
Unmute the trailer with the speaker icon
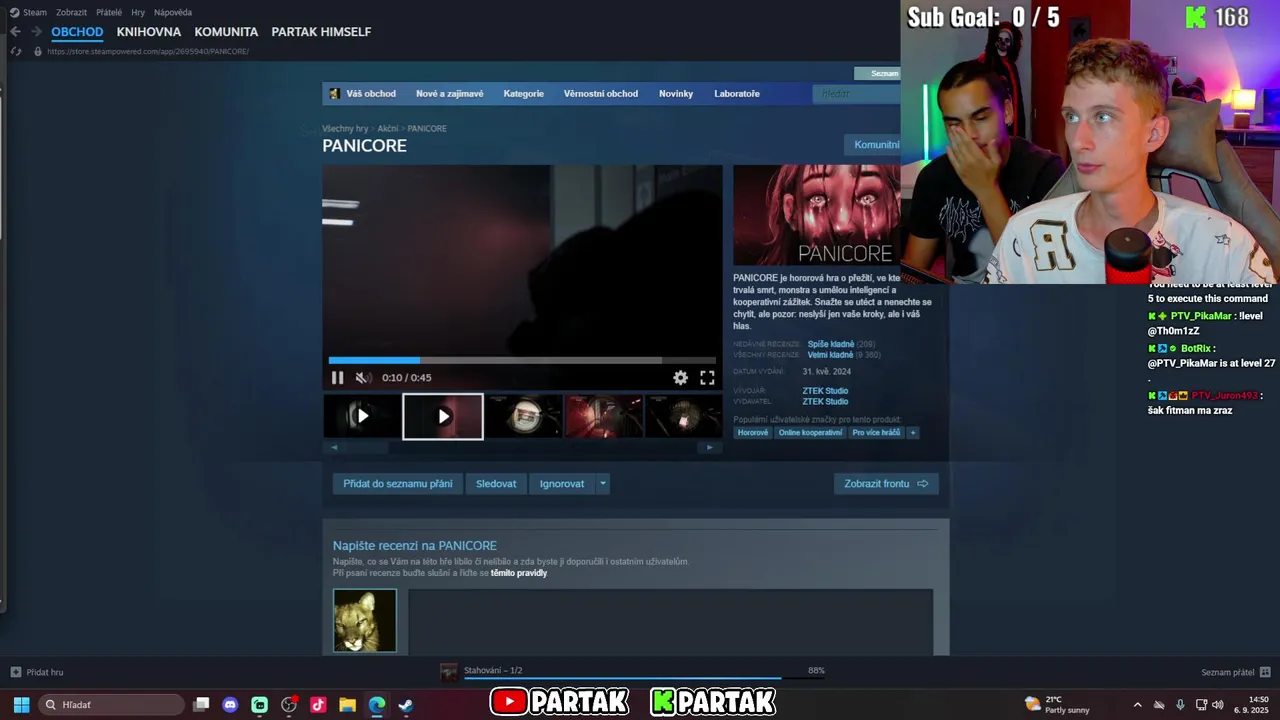click(x=364, y=378)
